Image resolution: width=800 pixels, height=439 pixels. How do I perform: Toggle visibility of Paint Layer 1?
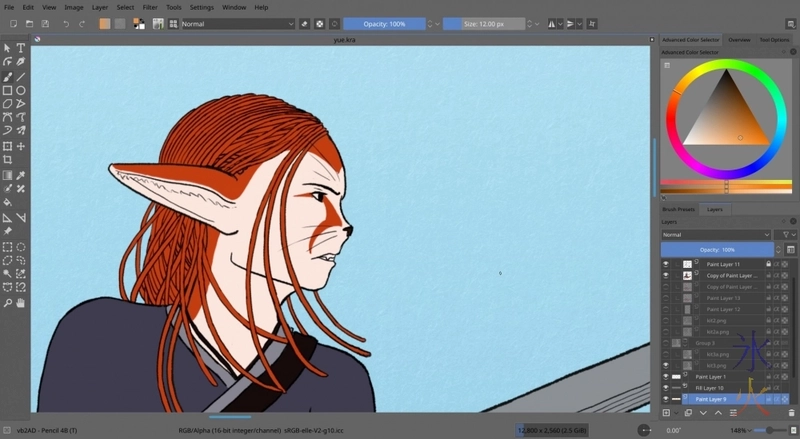click(666, 376)
